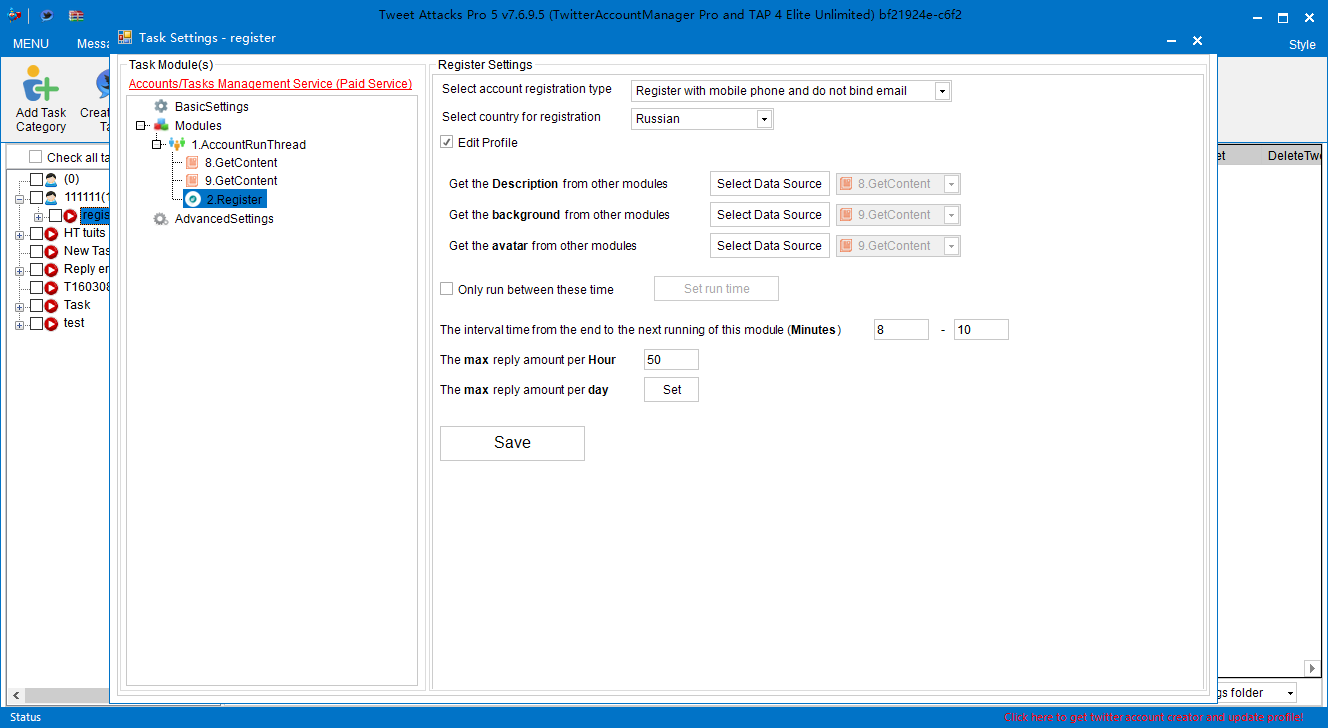This screenshot has height=728, width=1328.
Task: Open the MENU menu
Action: [31, 44]
